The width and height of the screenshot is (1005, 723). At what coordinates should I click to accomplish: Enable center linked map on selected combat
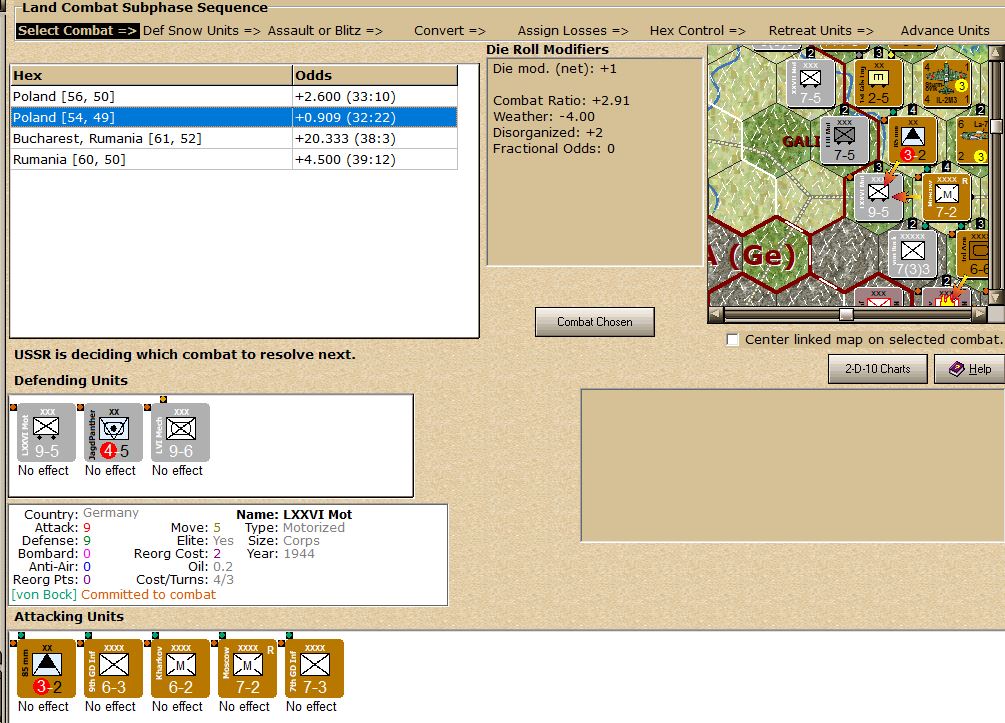(733, 340)
